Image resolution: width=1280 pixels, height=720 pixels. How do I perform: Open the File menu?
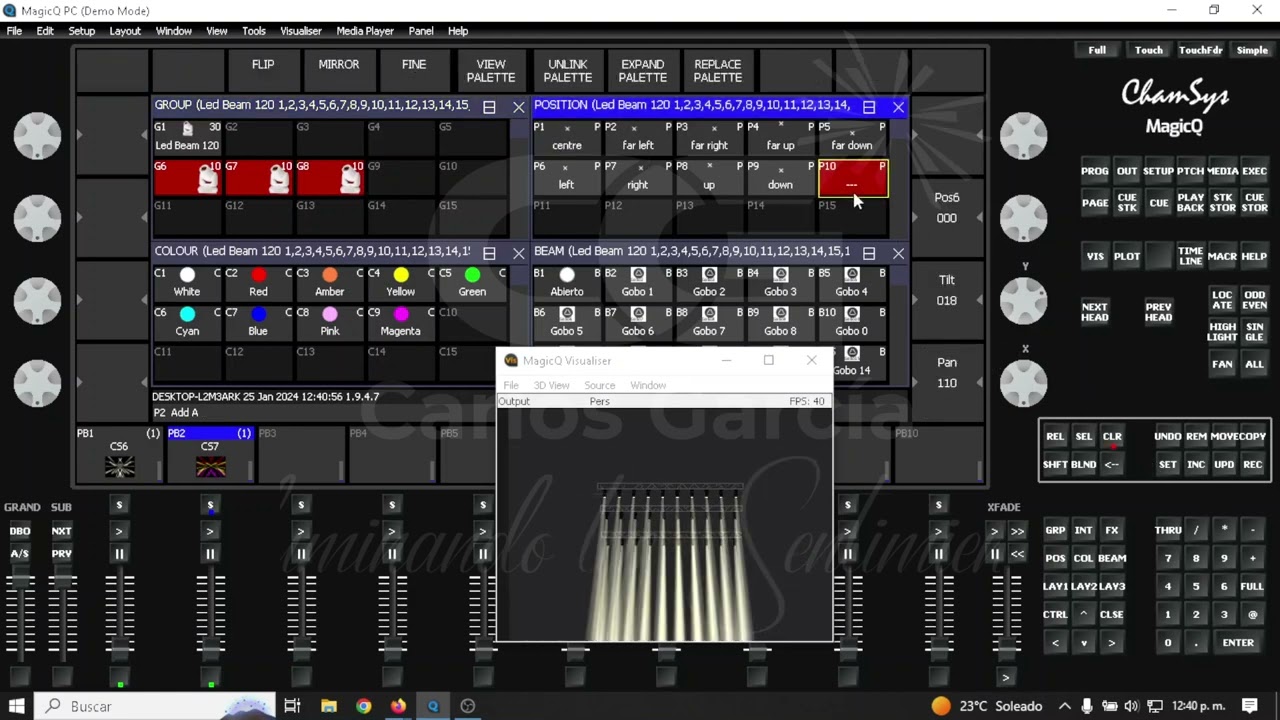14,31
